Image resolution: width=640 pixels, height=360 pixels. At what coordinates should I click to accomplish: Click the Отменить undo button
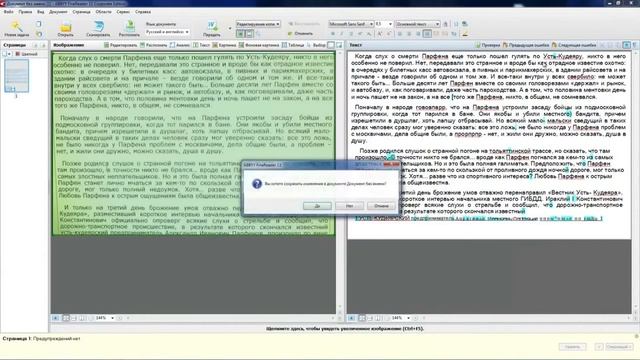click(301, 33)
